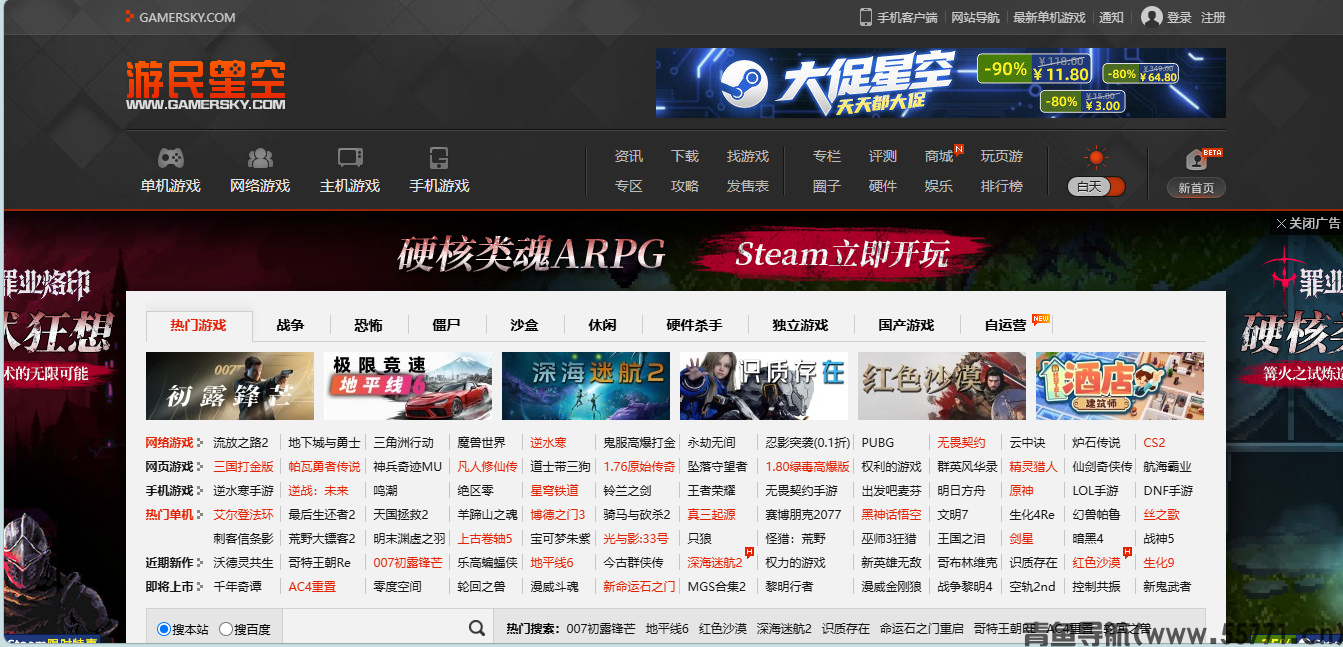Click the user avatar icon beside 登录
The image size is (1343, 647).
click(x=1152, y=17)
